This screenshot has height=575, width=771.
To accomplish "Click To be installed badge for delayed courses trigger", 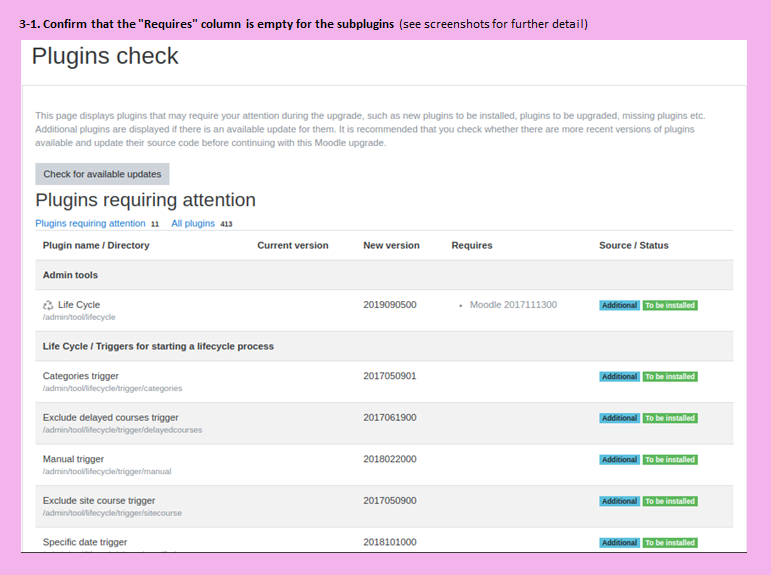I will pos(670,418).
